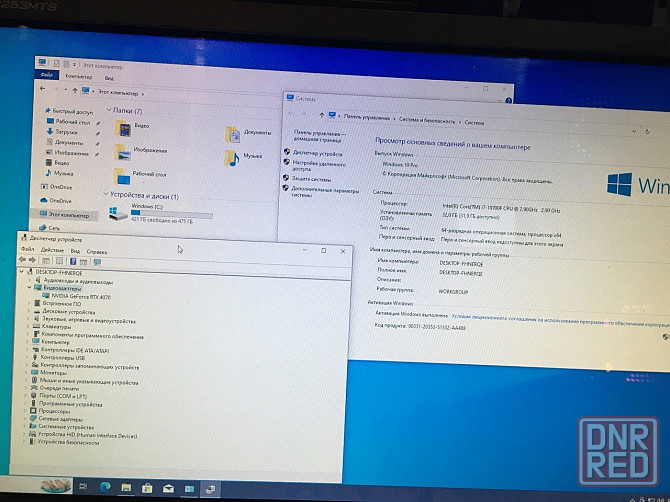This screenshot has height=502, width=670.
Task: Click Система и безопасность breadcrumb
Action: (427, 120)
